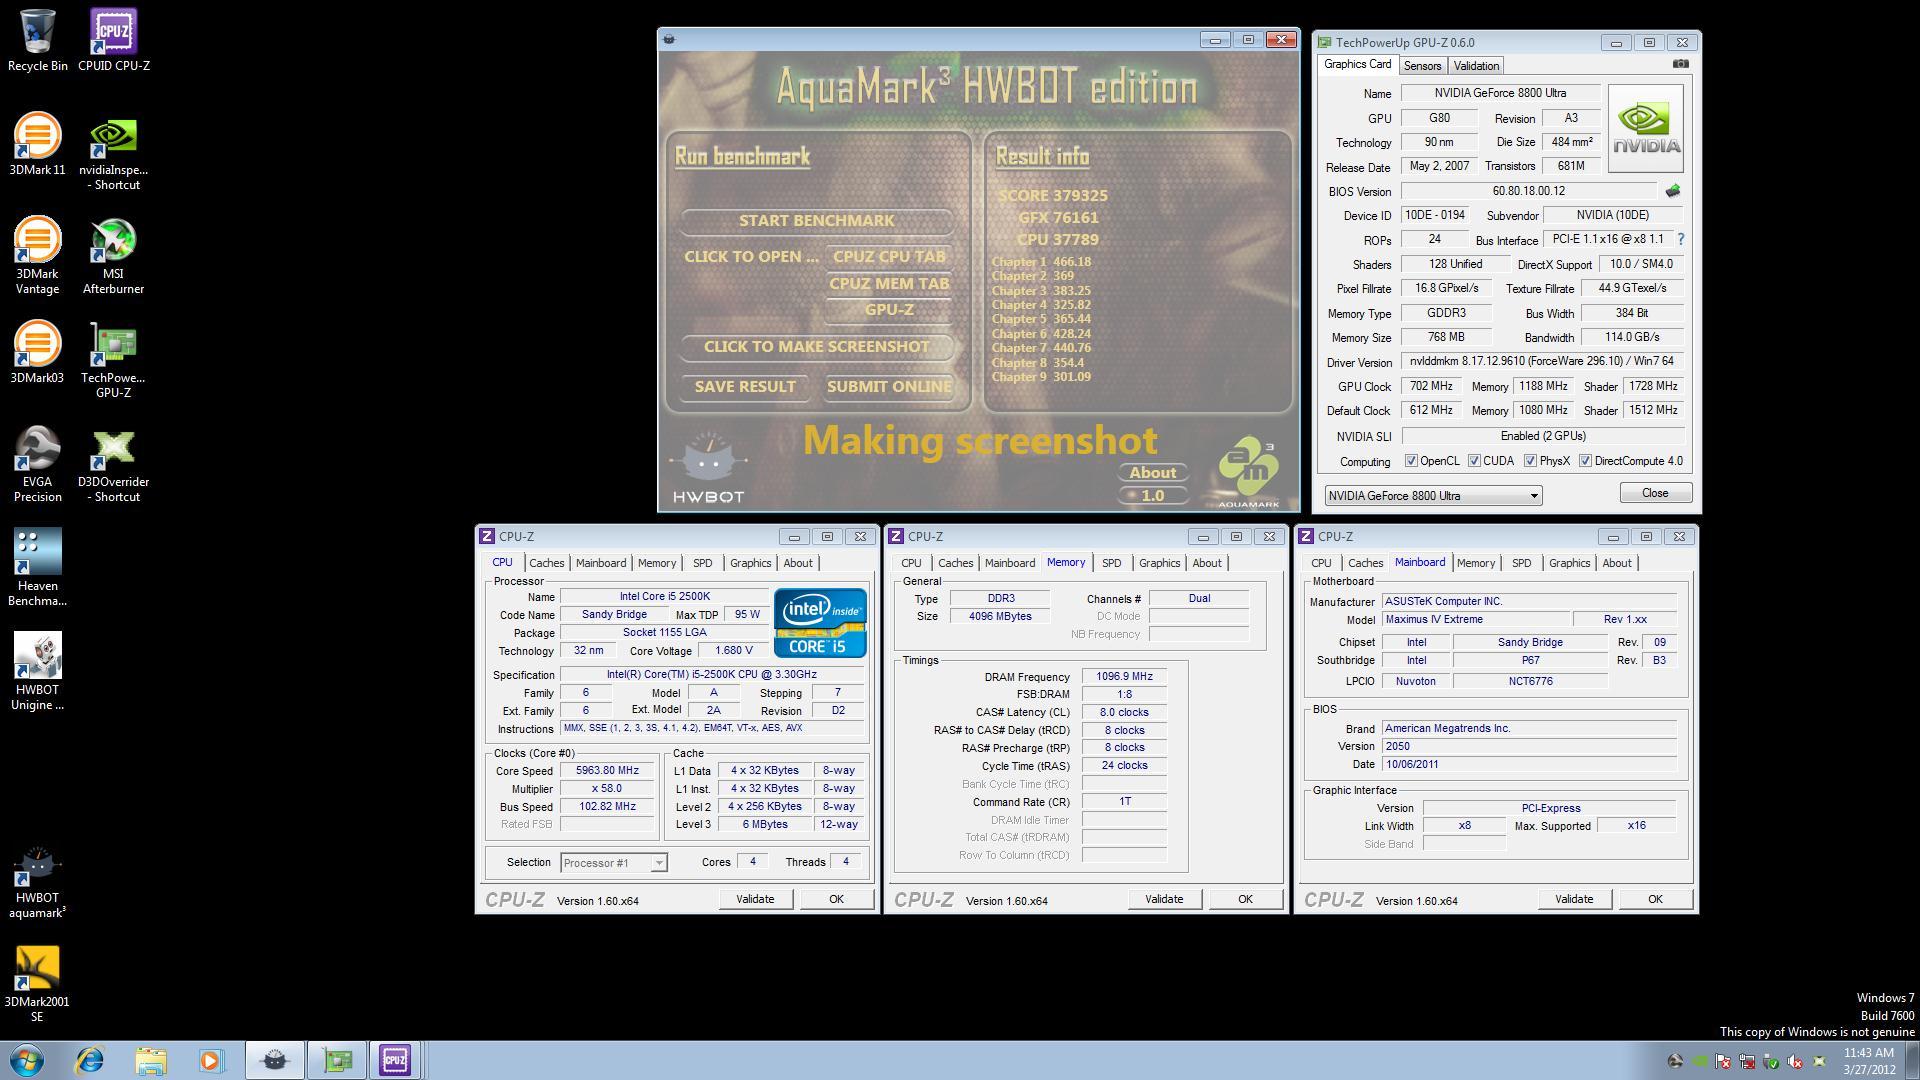Switch to HWBOT Aquamark taskbar button

[x=275, y=1060]
